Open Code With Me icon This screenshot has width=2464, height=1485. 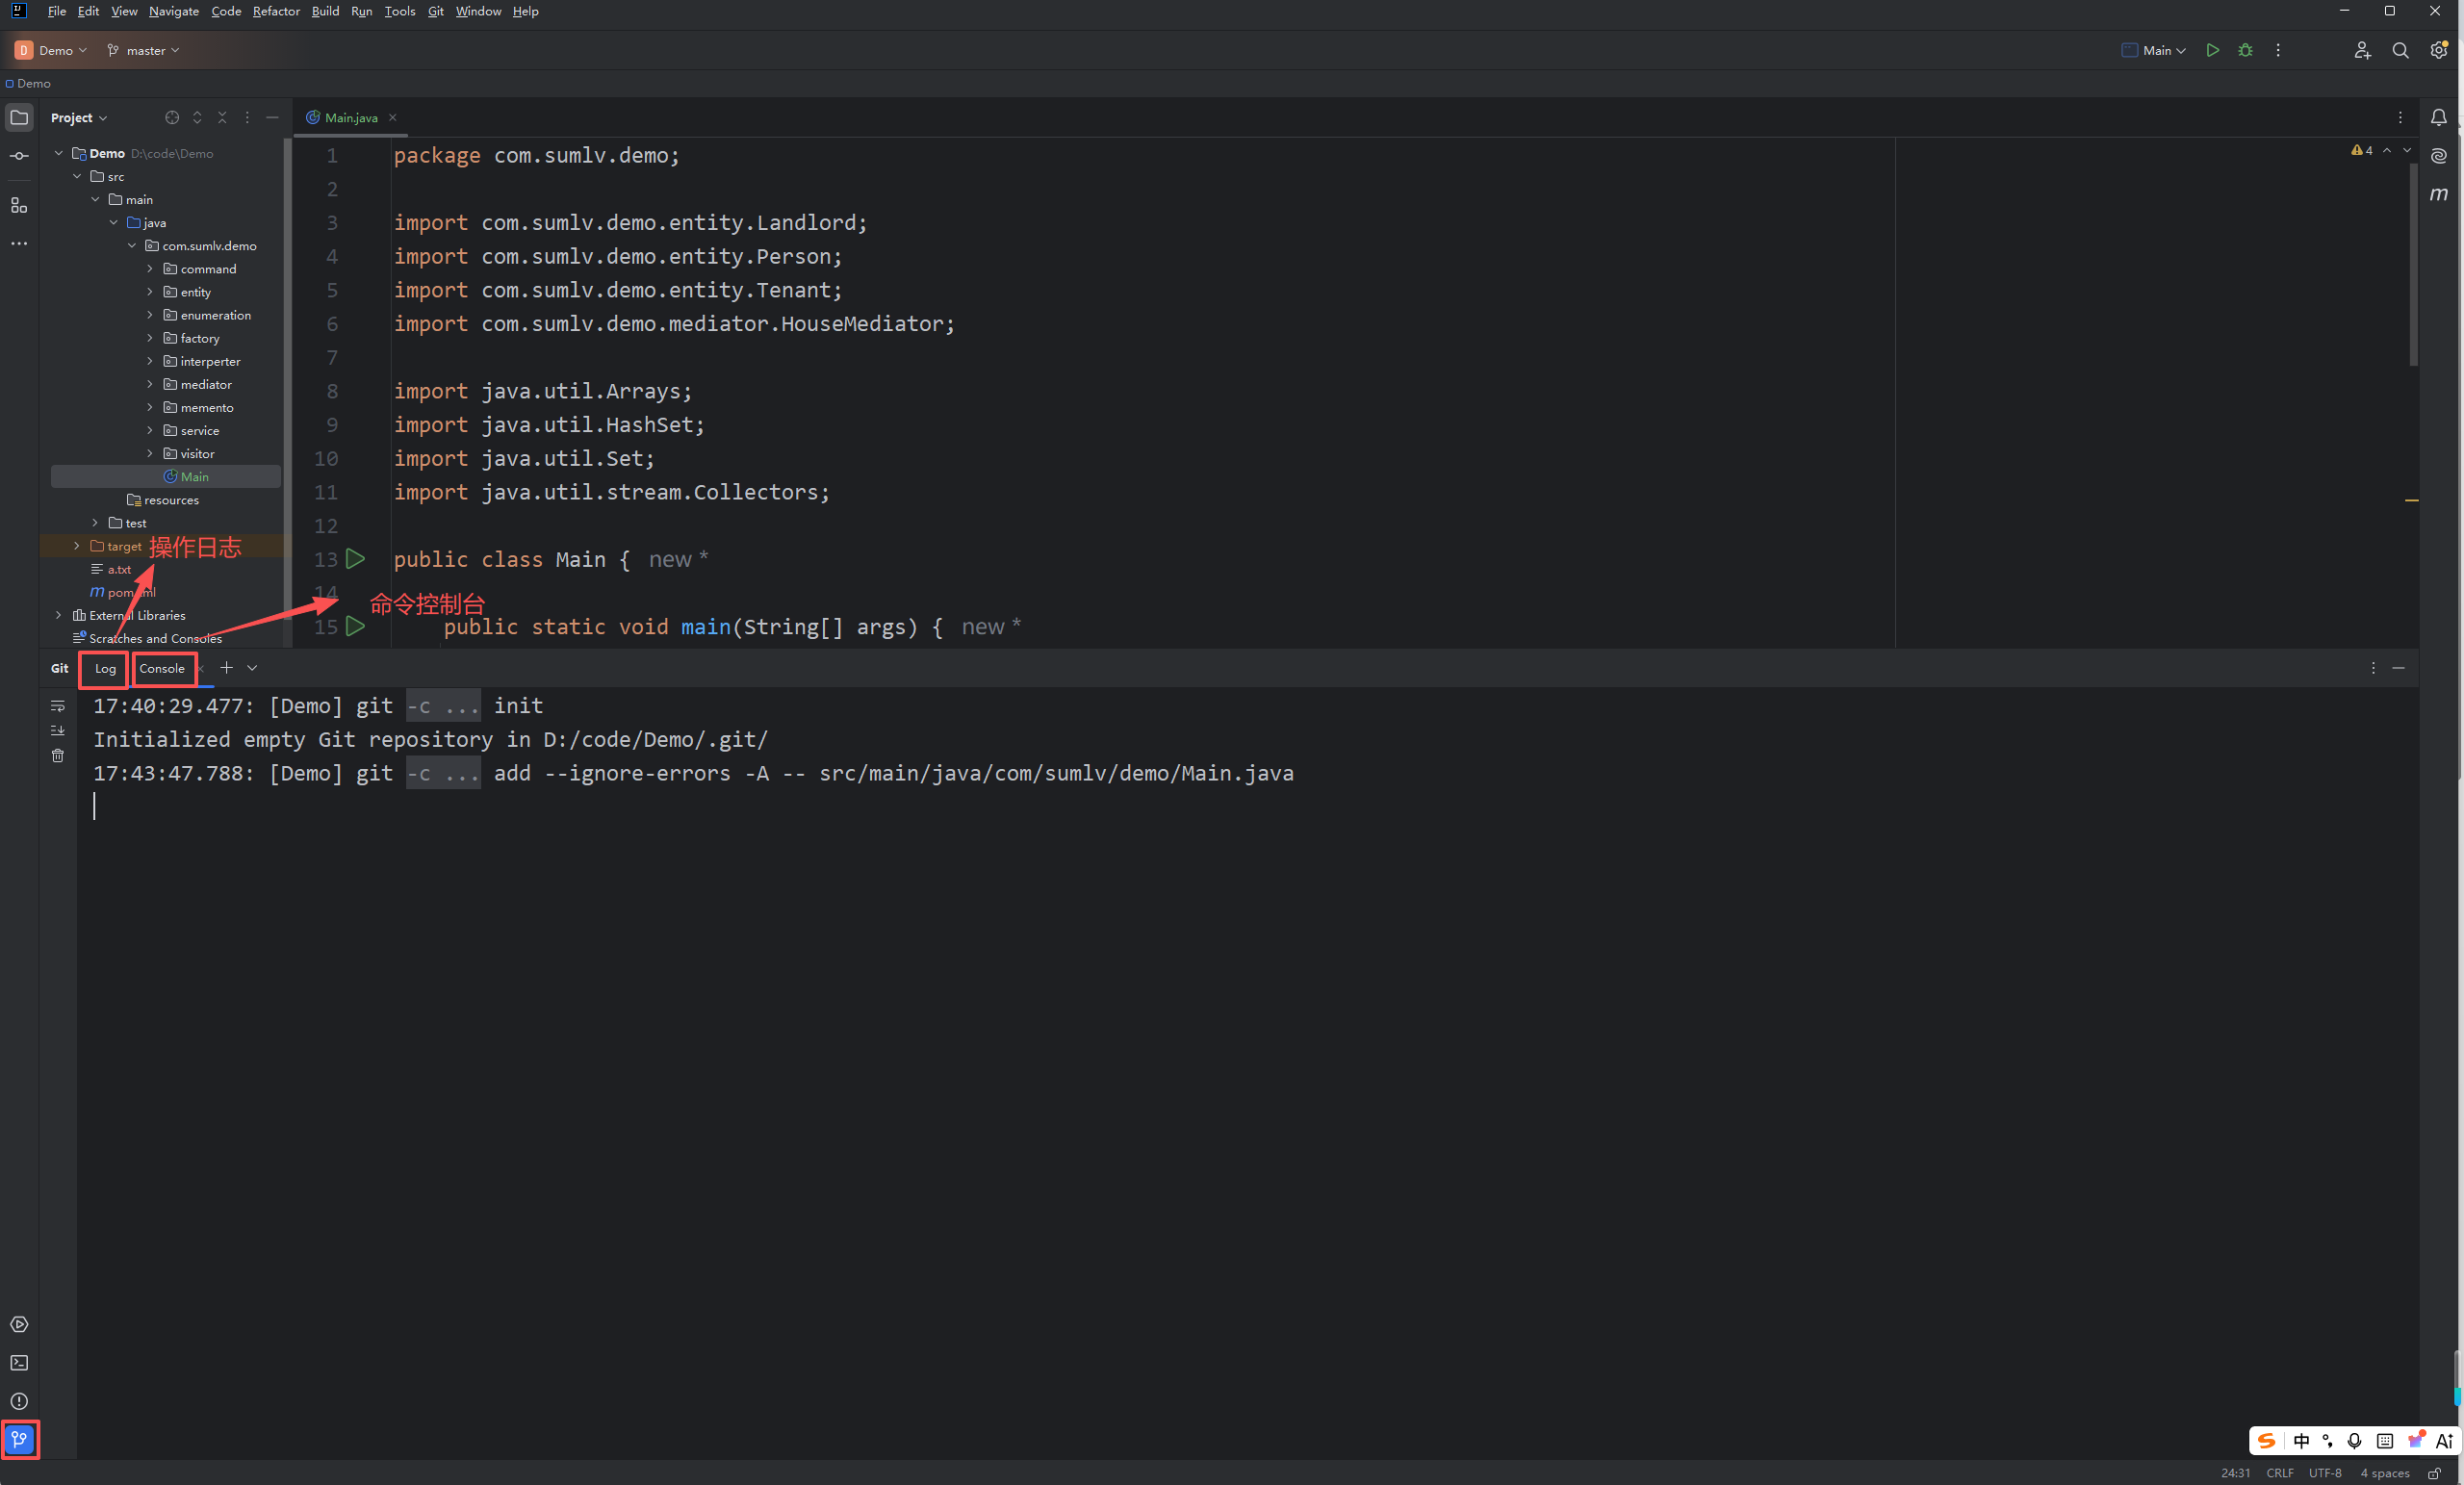[2362, 50]
